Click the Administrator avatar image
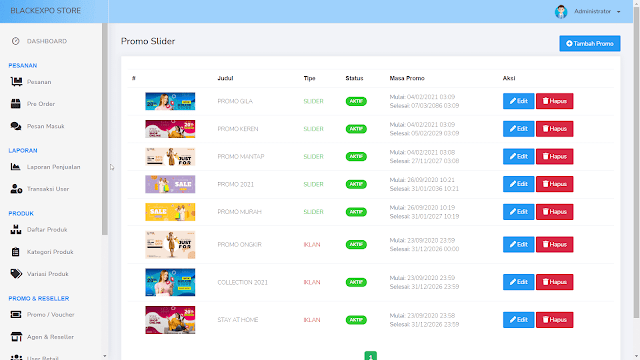 (561, 11)
